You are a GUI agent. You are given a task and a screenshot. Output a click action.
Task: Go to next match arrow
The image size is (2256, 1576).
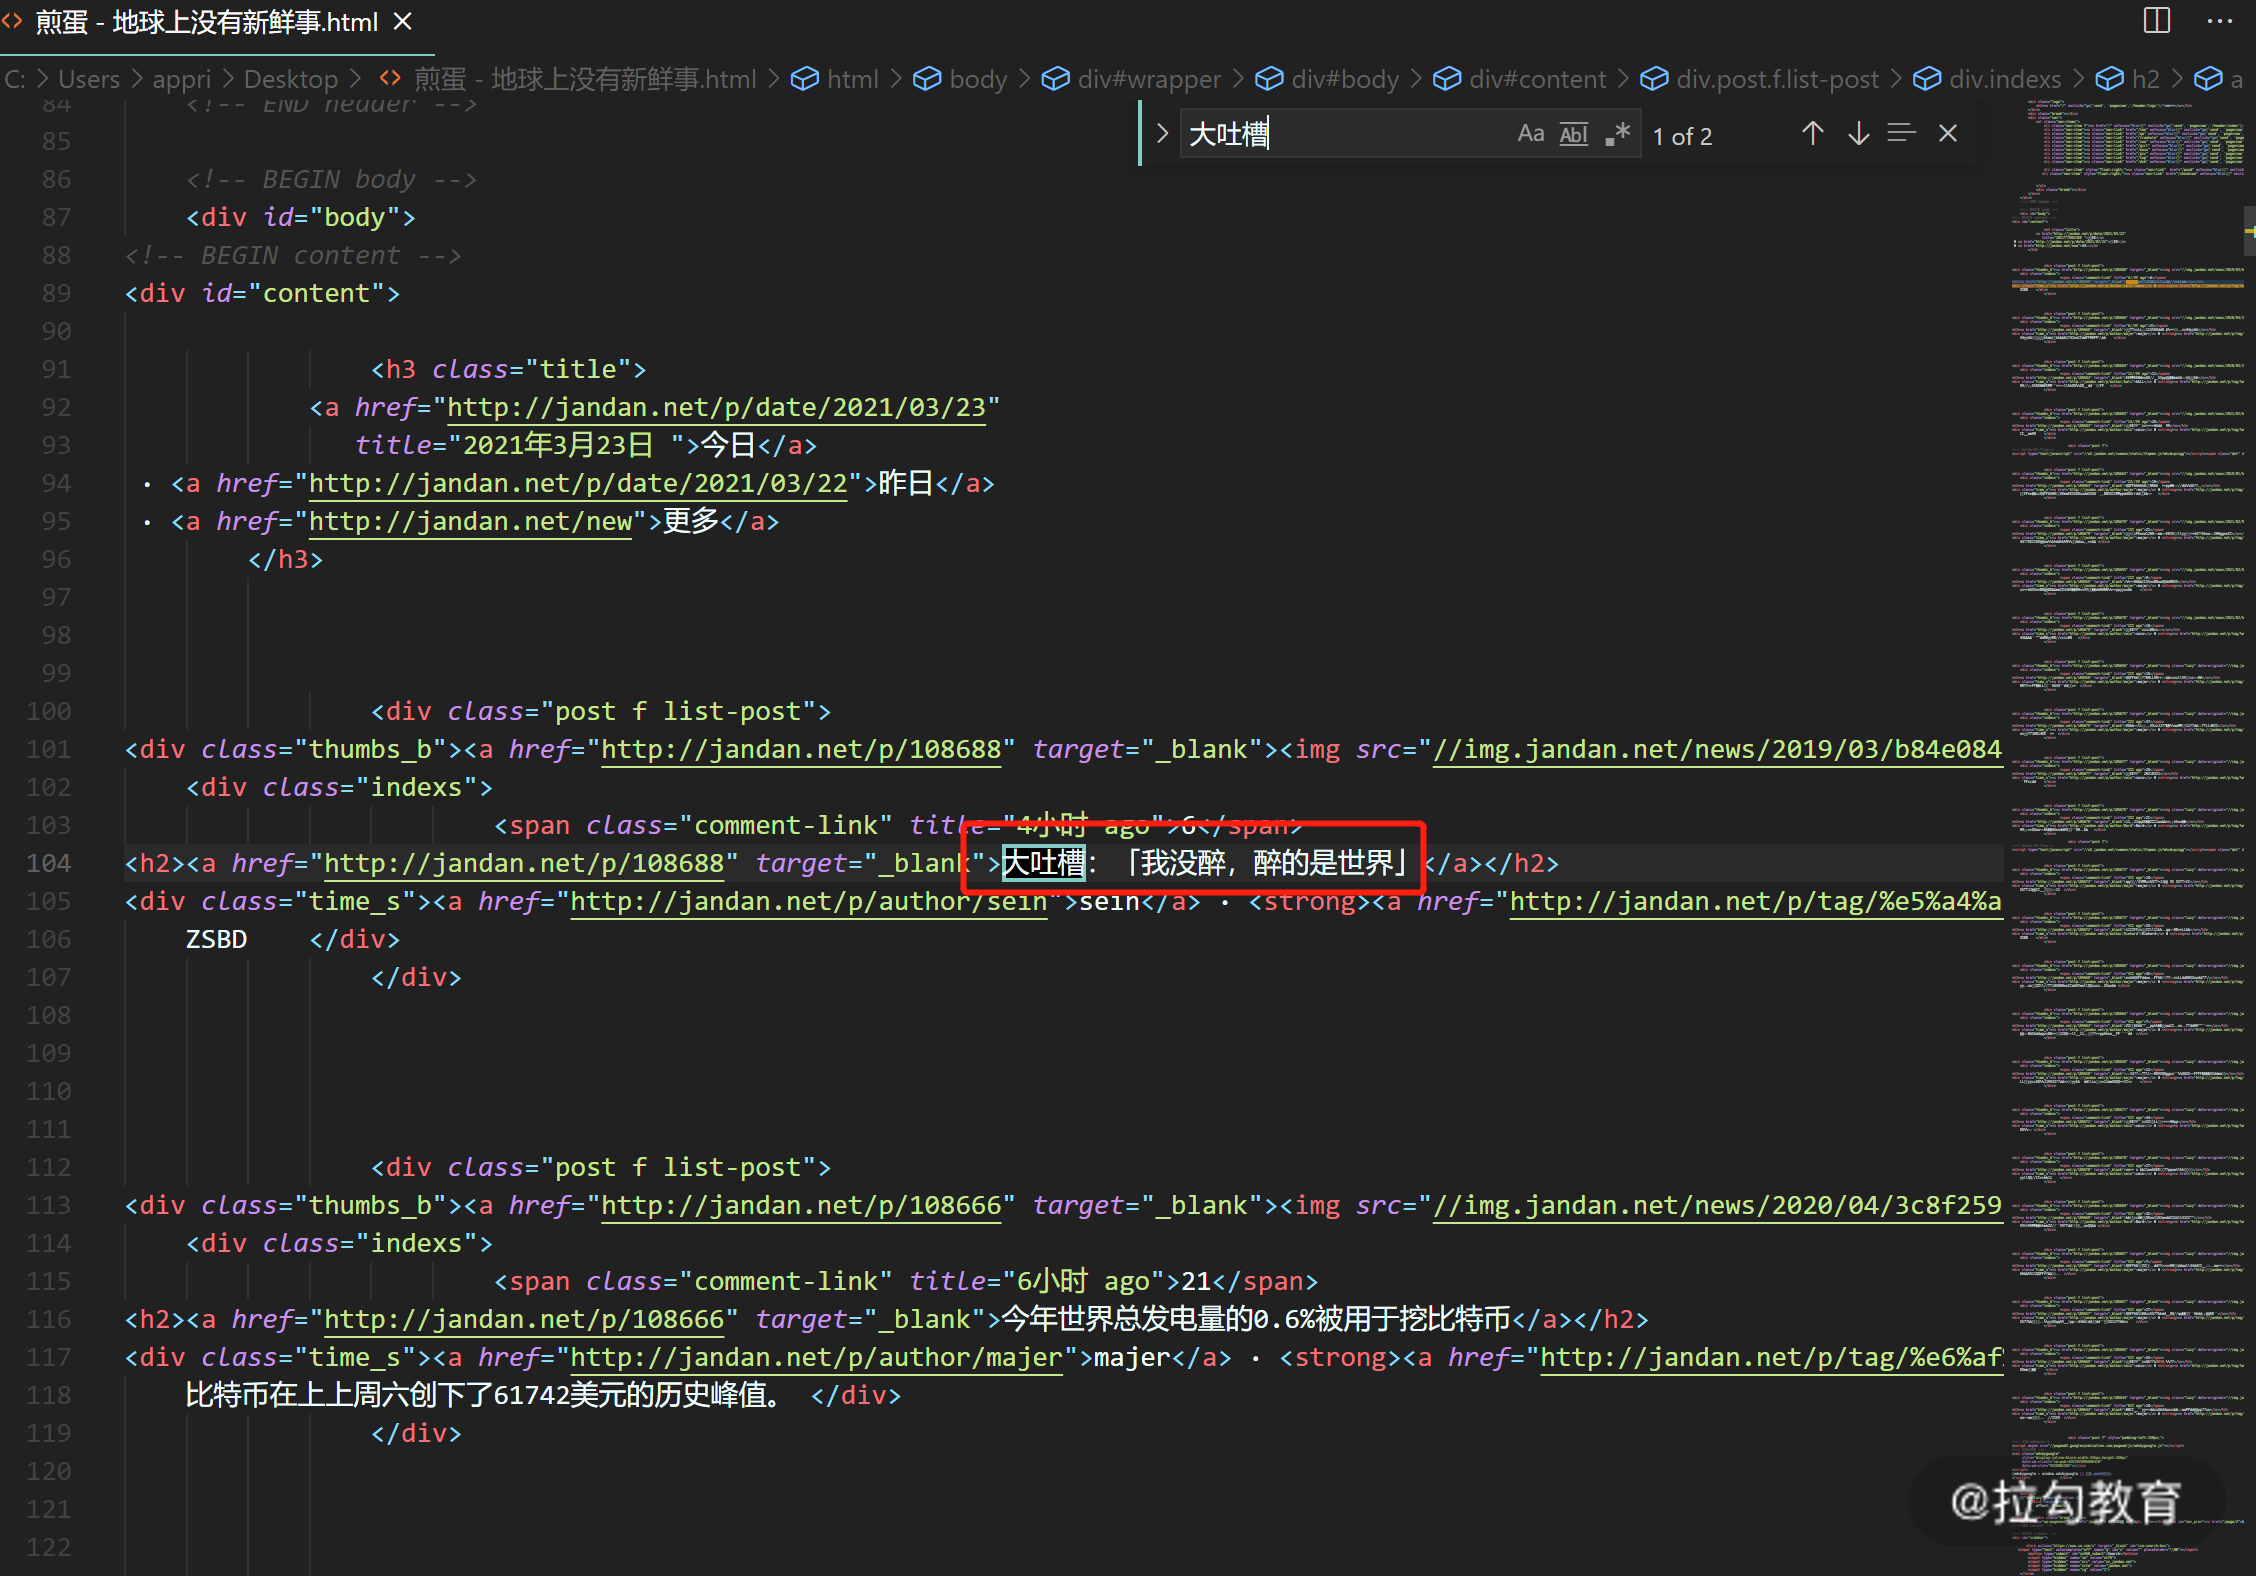(x=1858, y=134)
